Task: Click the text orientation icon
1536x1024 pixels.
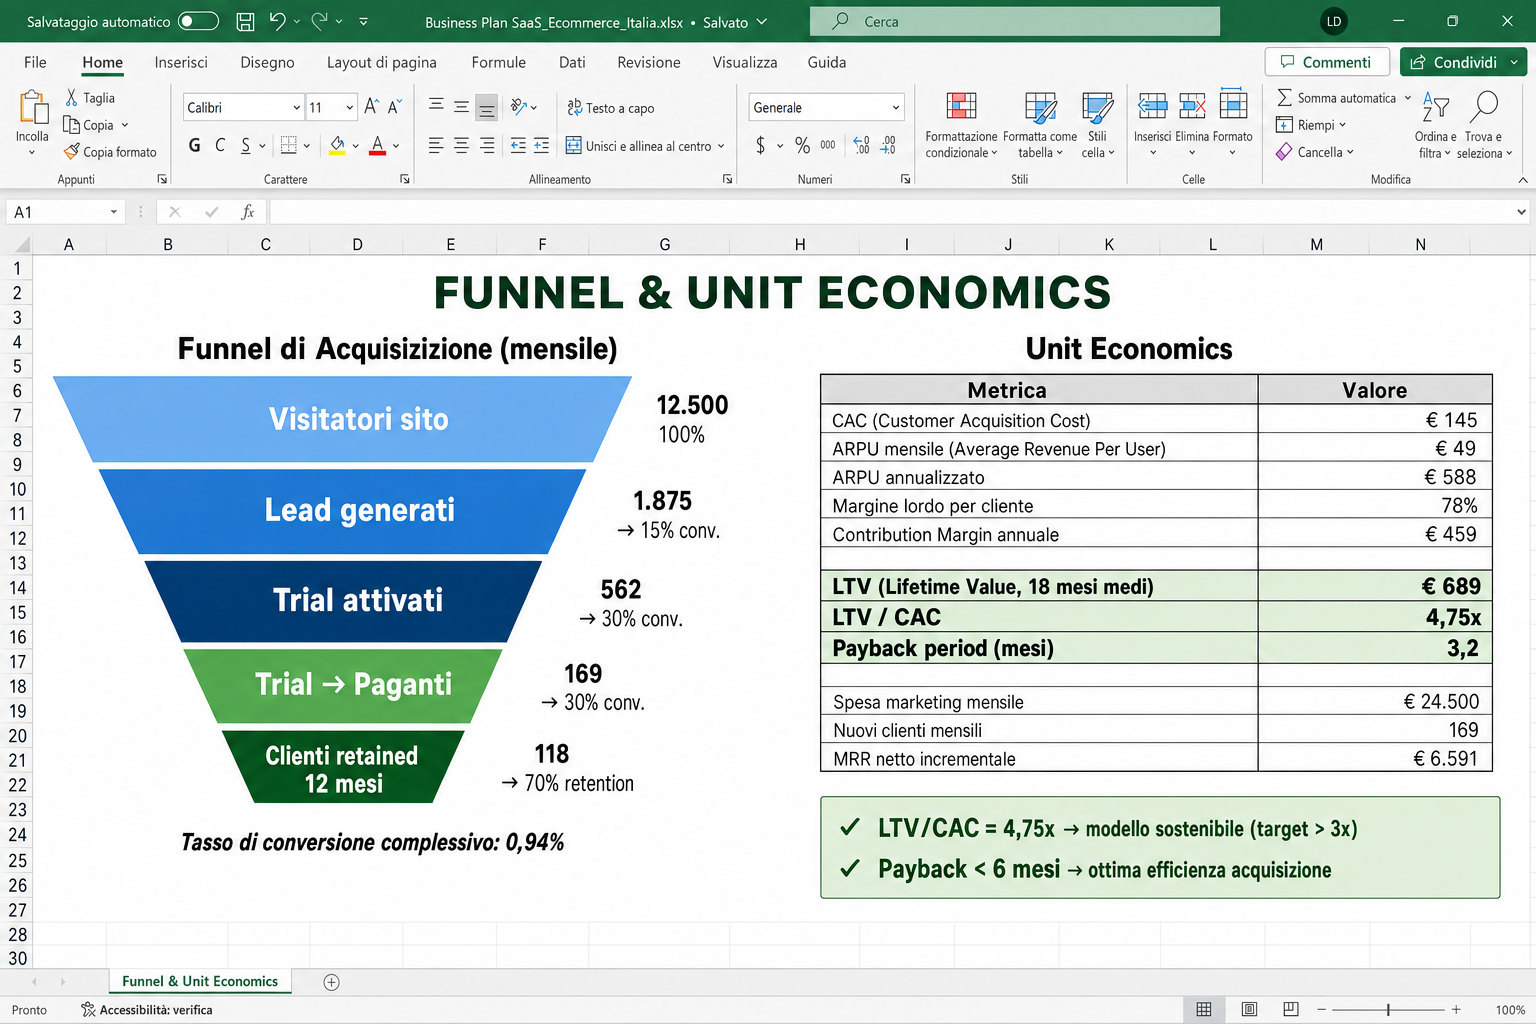Action: pyautogui.click(x=519, y=106)
